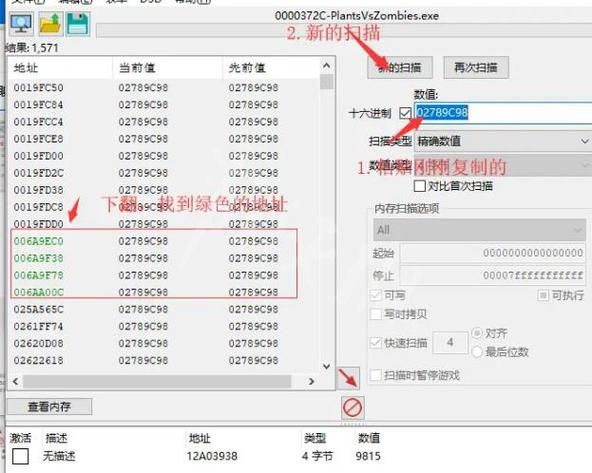
Task: Select the 最后位数 last digits radio button
Action: [x=477, y=352]
